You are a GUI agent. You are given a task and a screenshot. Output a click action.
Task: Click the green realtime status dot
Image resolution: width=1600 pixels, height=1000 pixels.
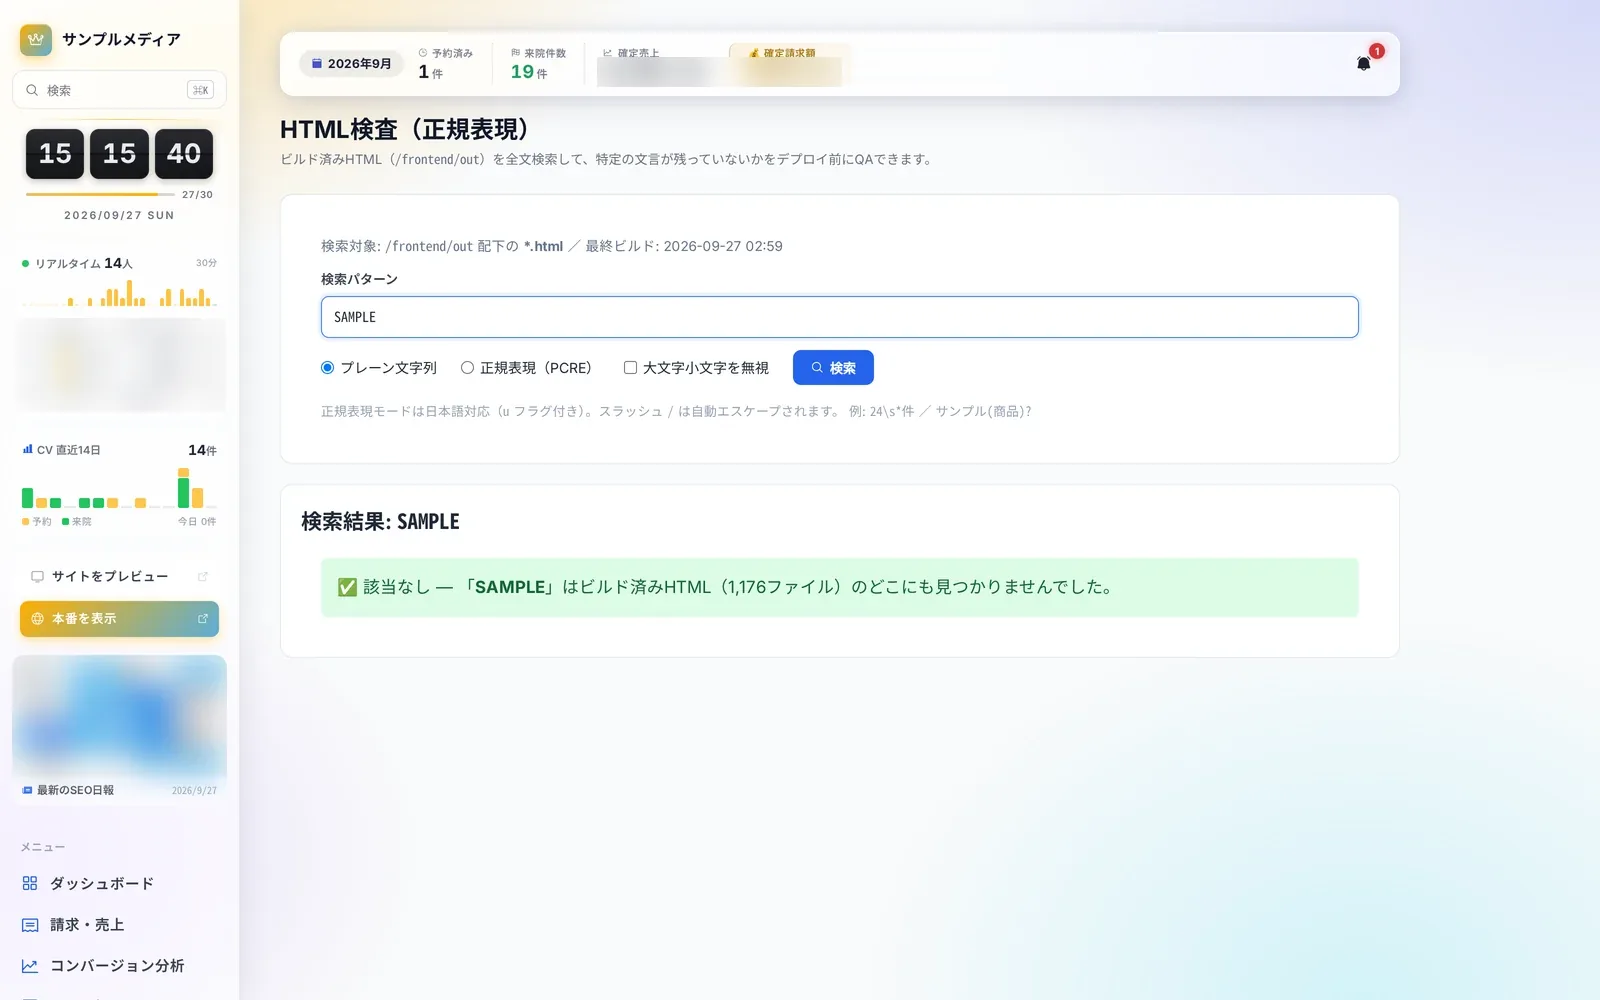(26, 264)
